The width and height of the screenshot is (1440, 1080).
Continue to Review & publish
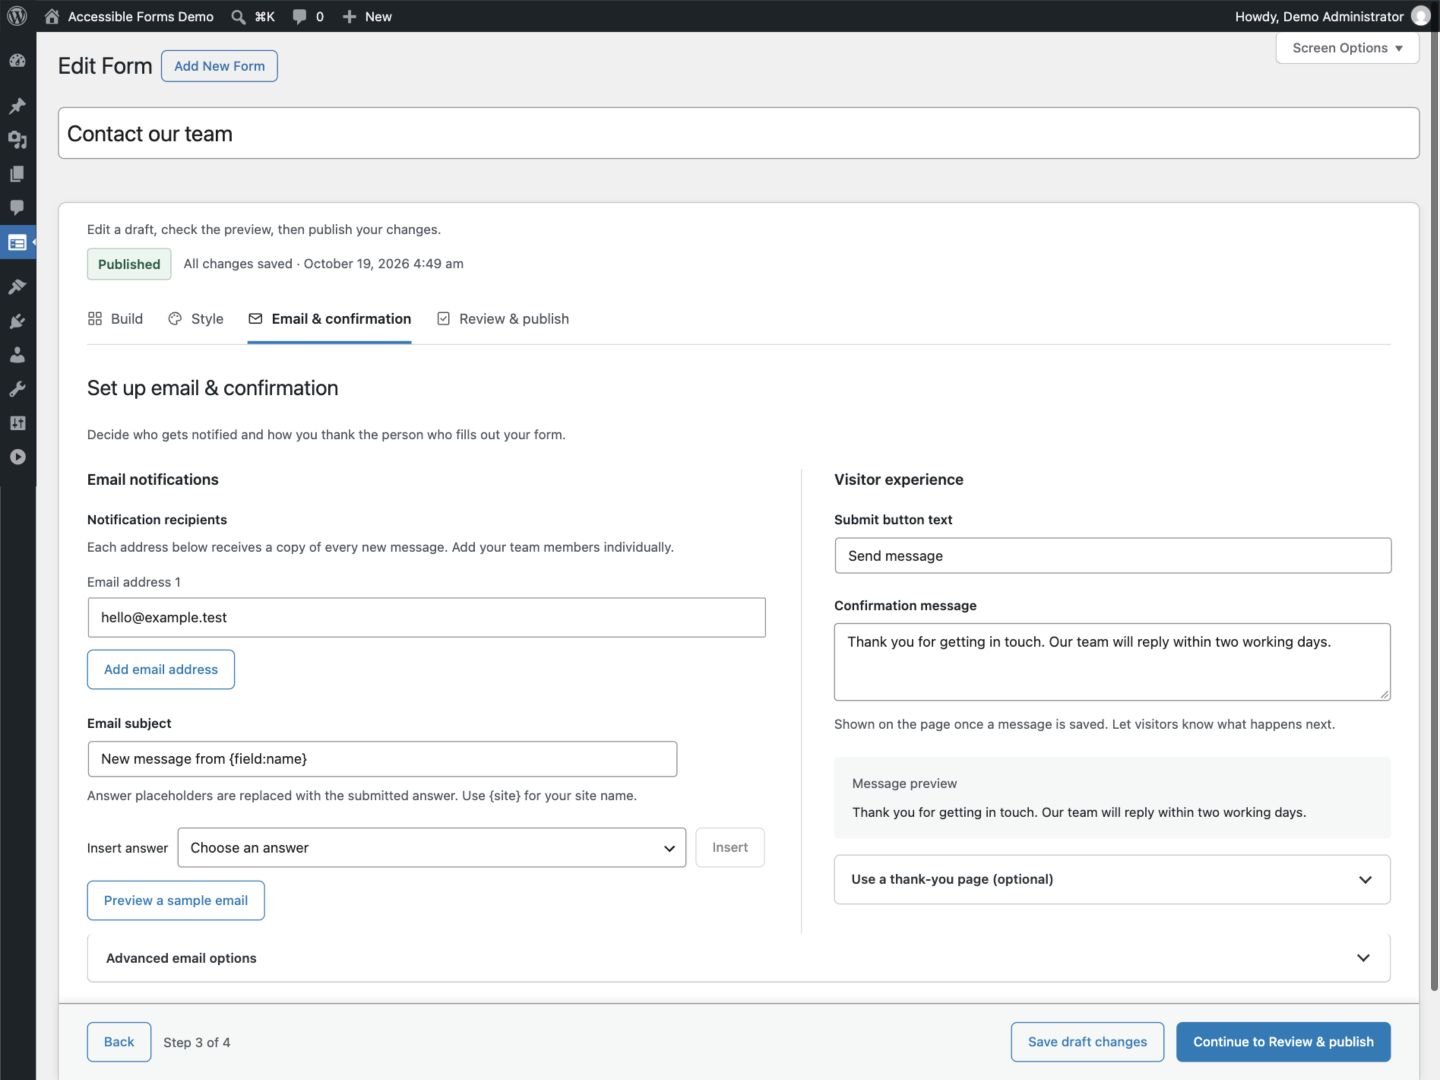(x=1283, y=1042)
